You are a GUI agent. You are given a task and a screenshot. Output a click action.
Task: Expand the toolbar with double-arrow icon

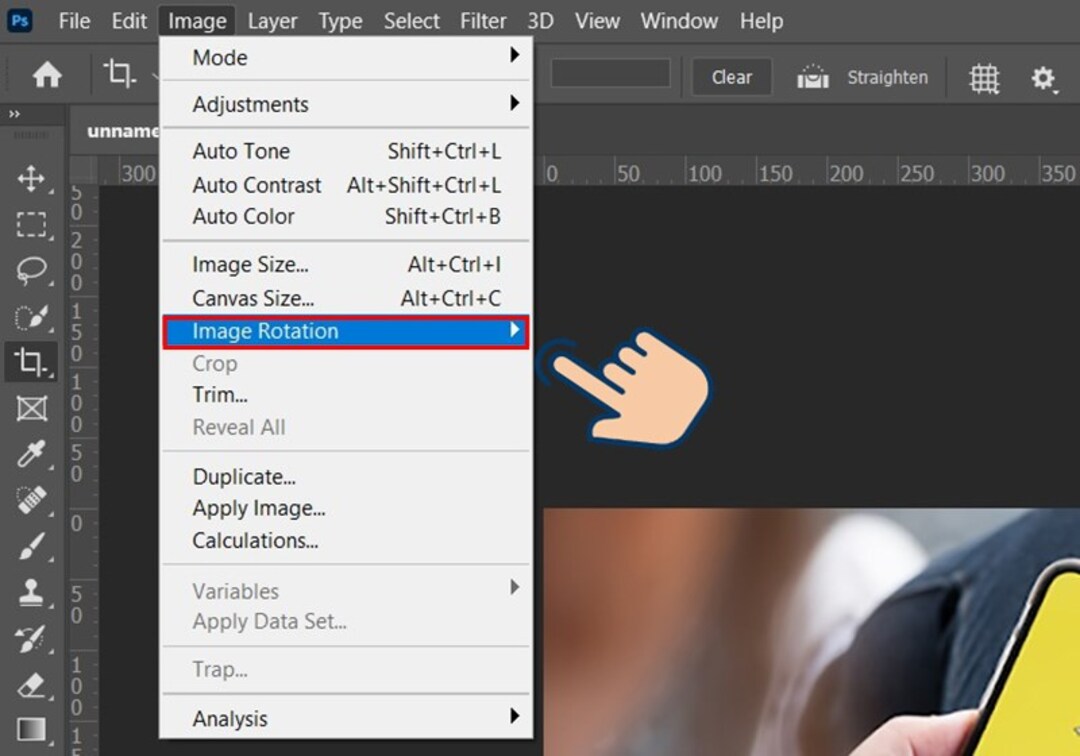point(14,114)
